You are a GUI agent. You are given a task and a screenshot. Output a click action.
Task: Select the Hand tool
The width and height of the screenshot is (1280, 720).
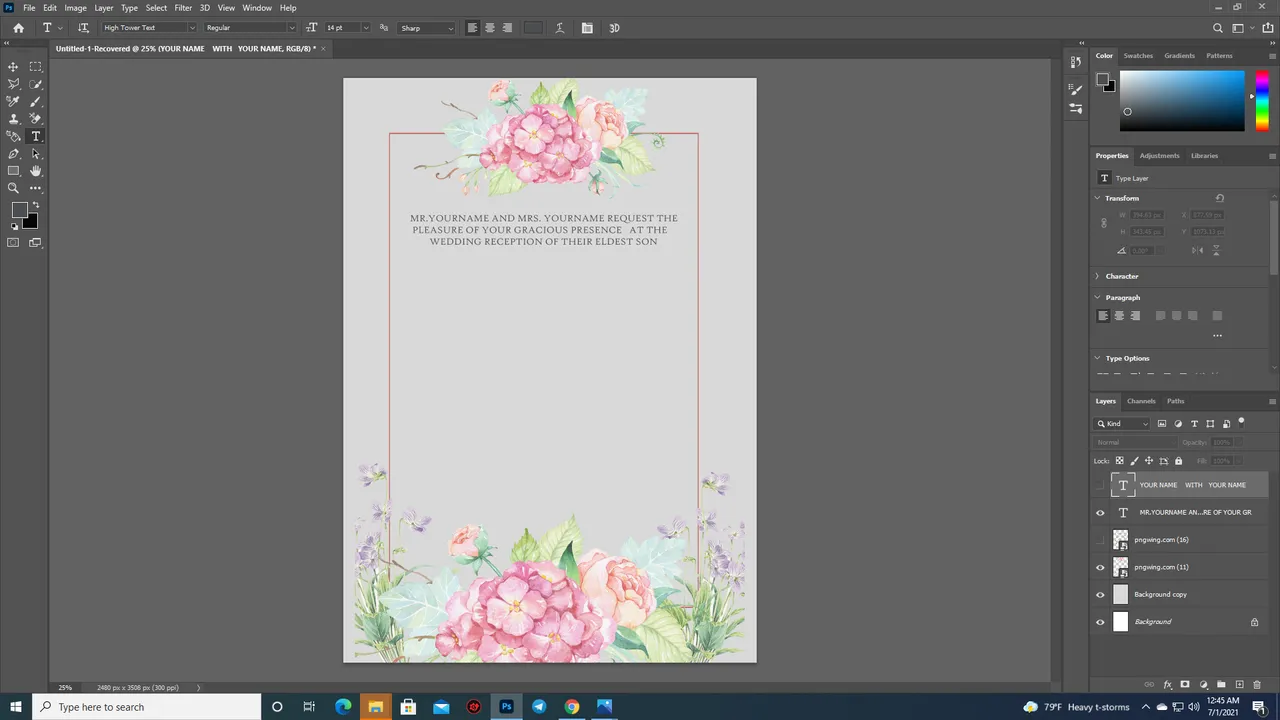[x=36, y=171]
